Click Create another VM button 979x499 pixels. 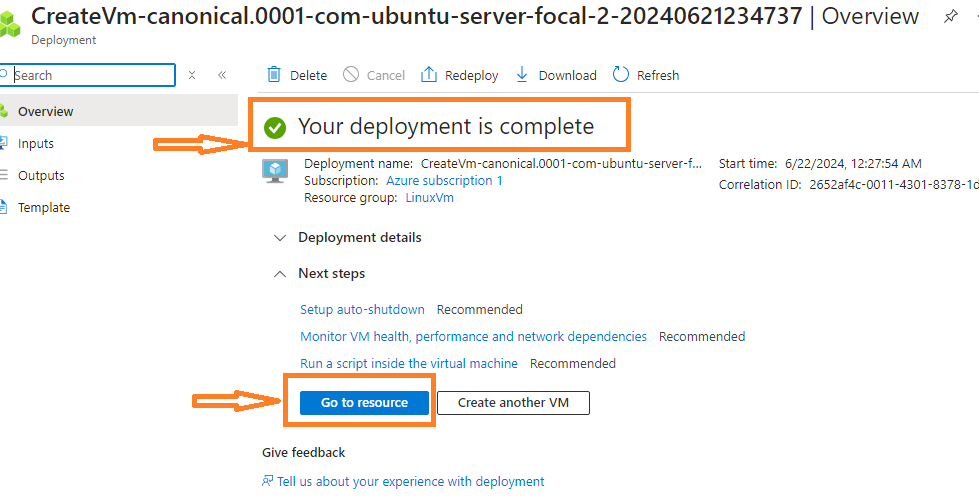point(513,402)
